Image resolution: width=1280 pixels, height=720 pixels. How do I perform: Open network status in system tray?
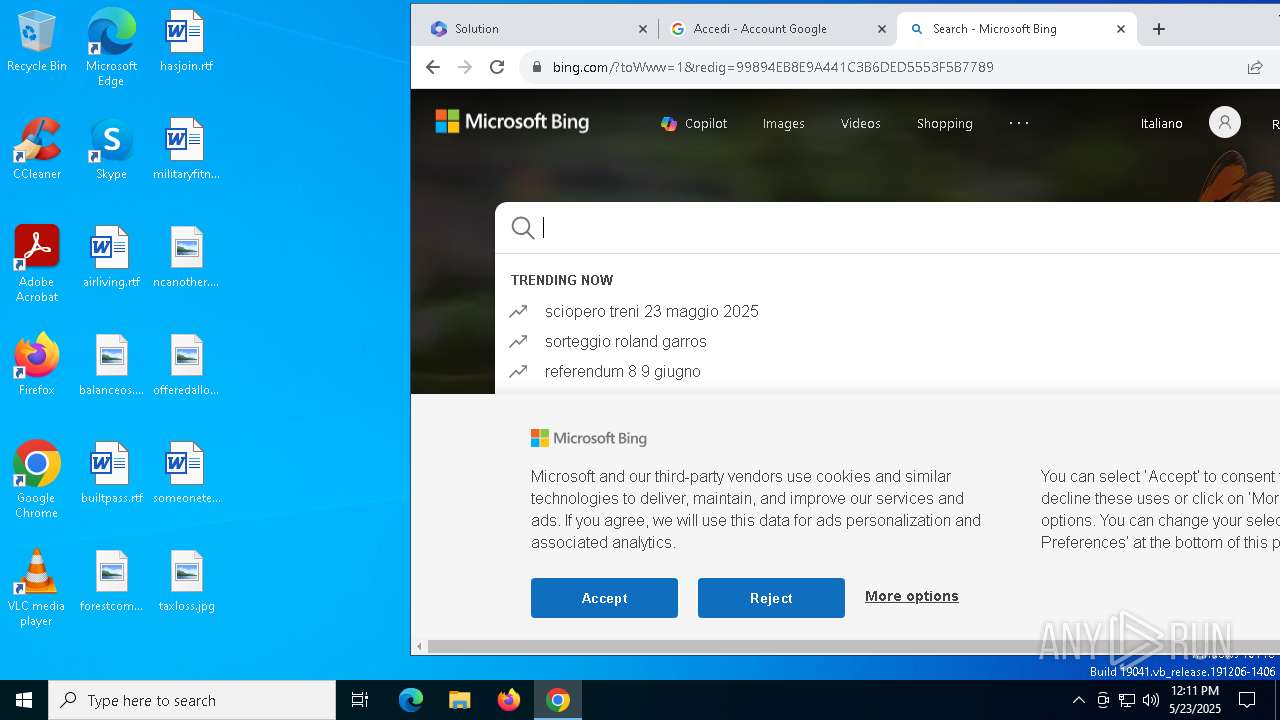pos(1127,700)
